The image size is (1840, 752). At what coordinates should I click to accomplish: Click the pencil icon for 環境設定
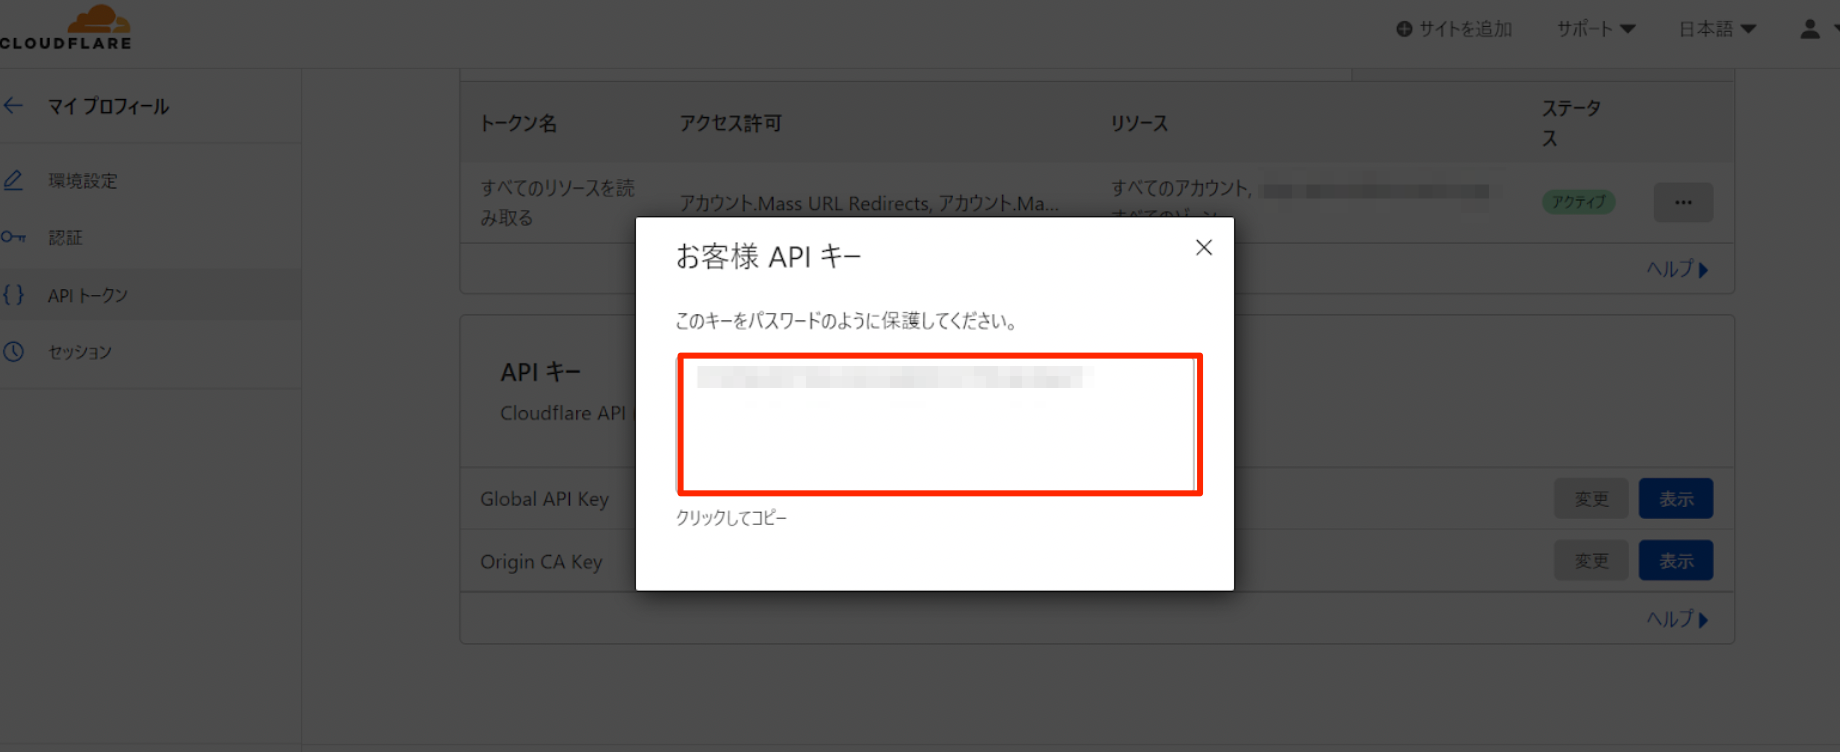pos(13,181)
